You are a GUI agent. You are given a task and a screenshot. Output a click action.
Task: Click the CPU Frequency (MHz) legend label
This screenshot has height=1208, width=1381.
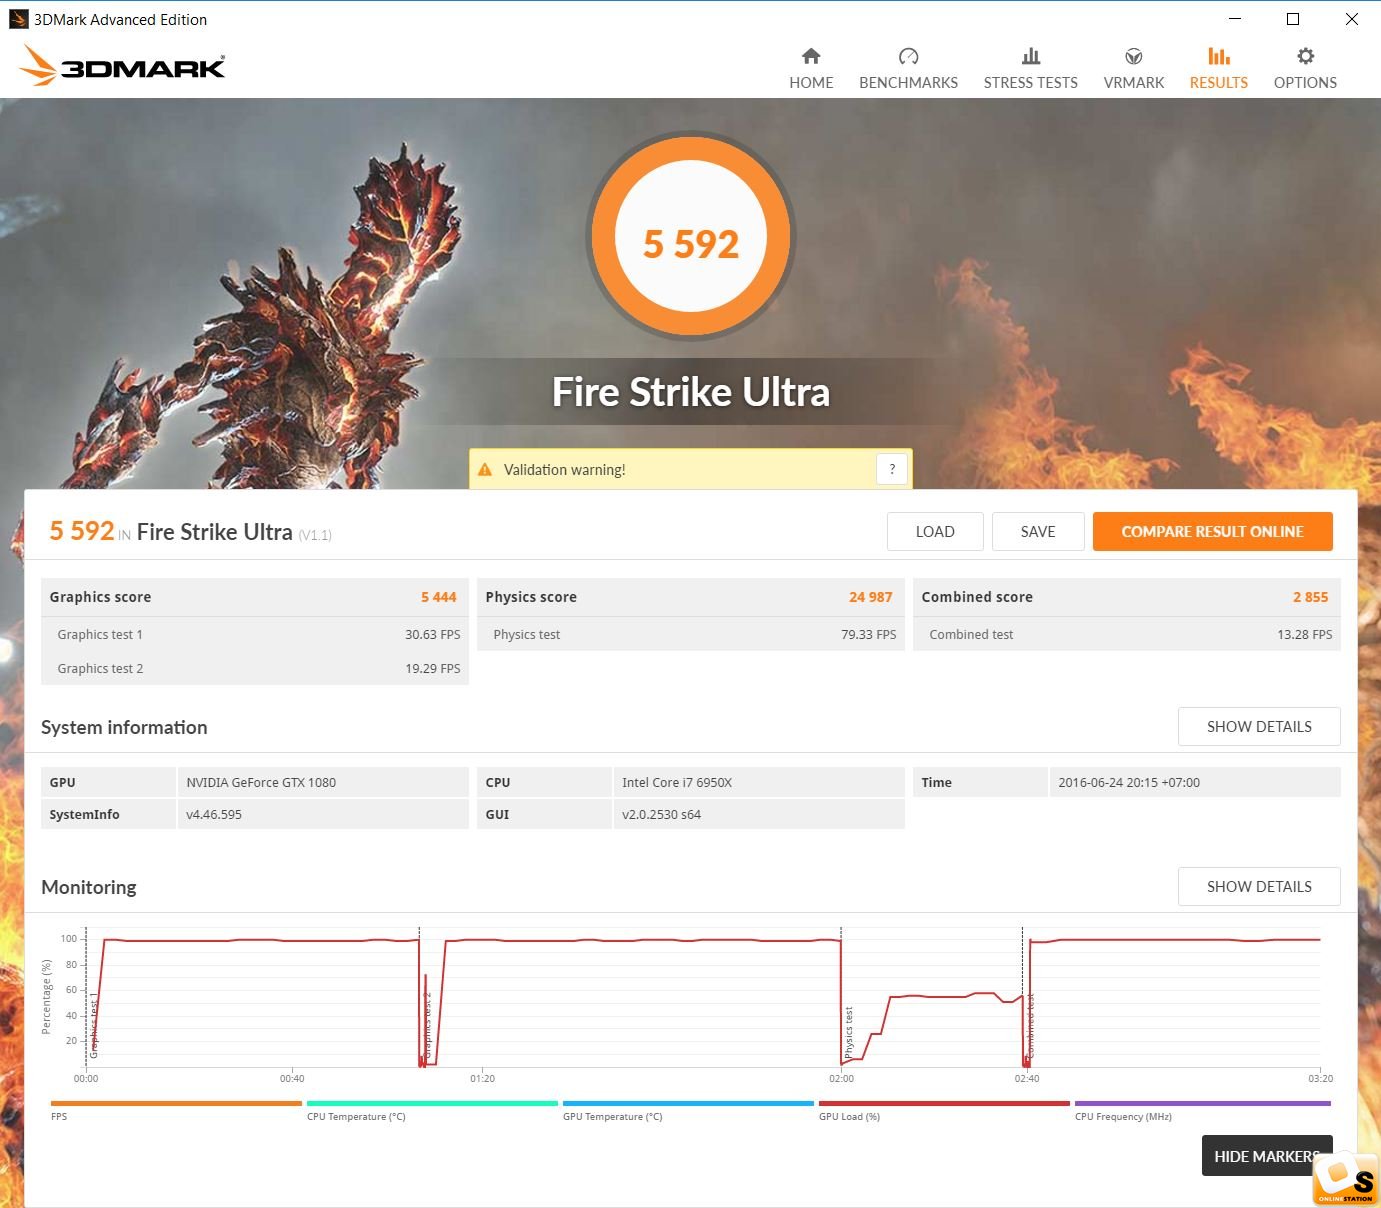point(1123,1117)
